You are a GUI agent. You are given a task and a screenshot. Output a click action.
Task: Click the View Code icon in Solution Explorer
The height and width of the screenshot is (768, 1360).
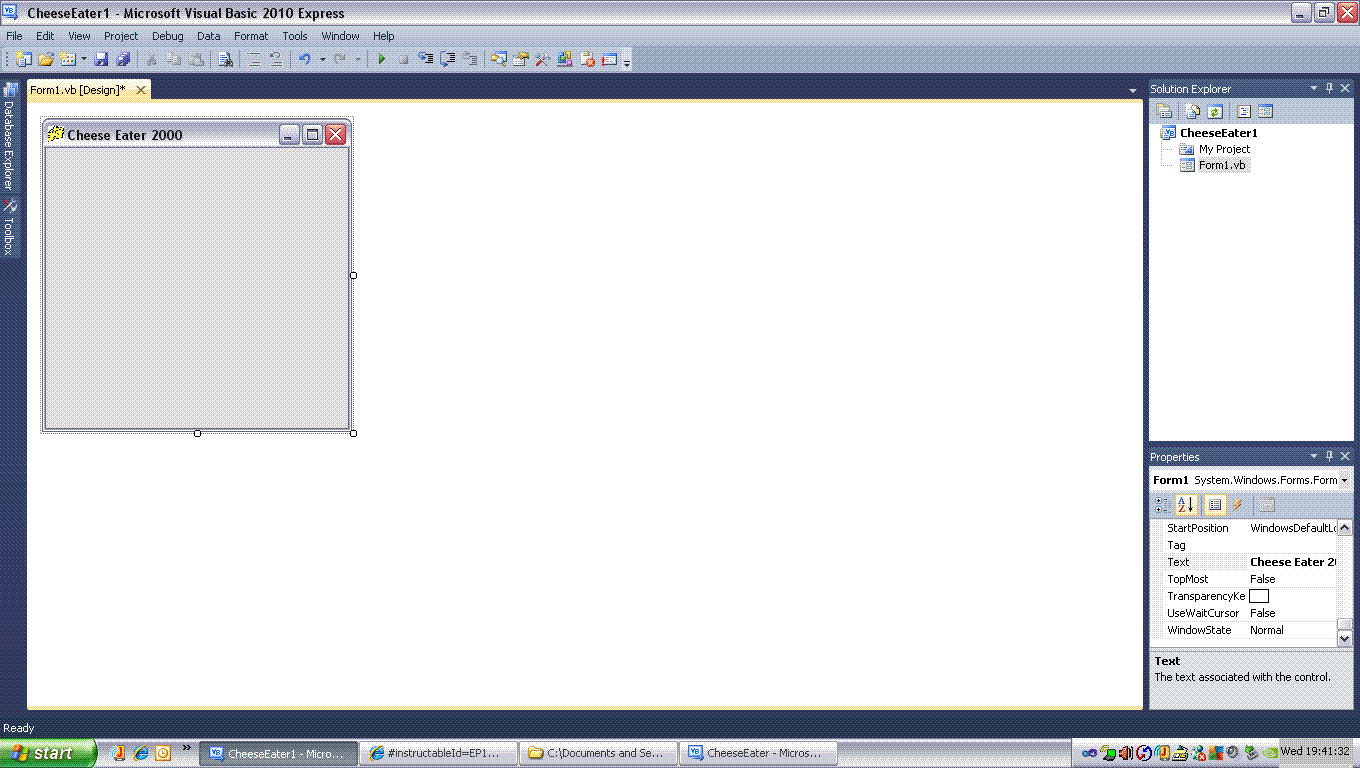(x=1244, y=112)
